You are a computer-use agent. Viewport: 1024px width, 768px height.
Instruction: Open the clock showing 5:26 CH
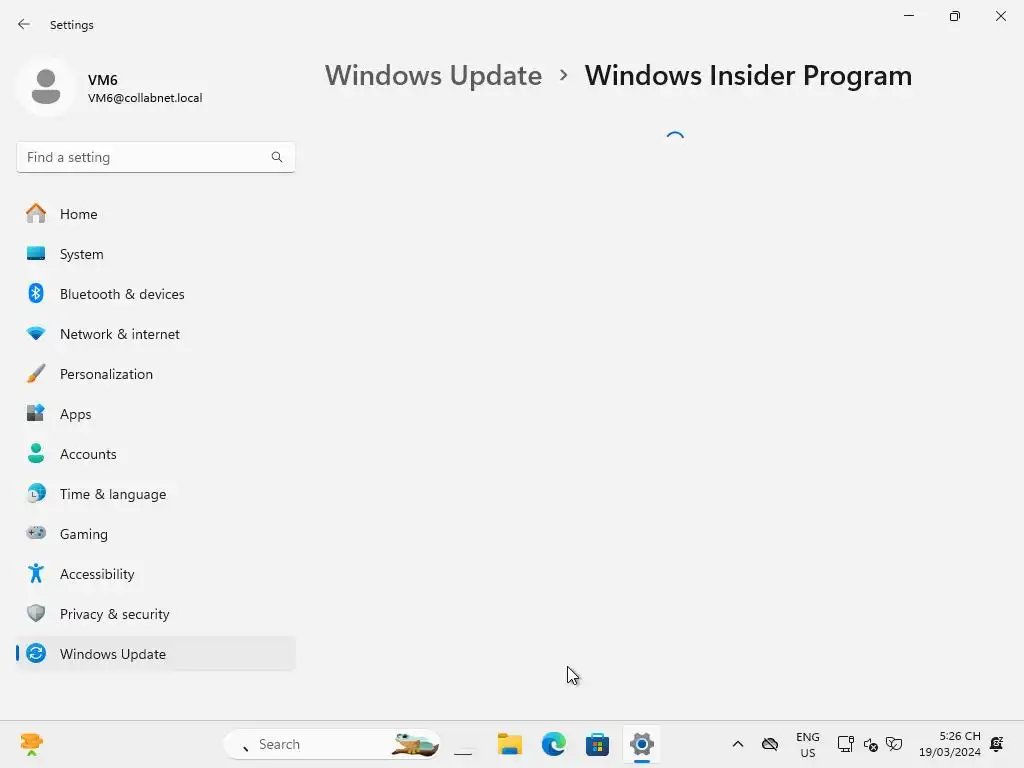950,744
